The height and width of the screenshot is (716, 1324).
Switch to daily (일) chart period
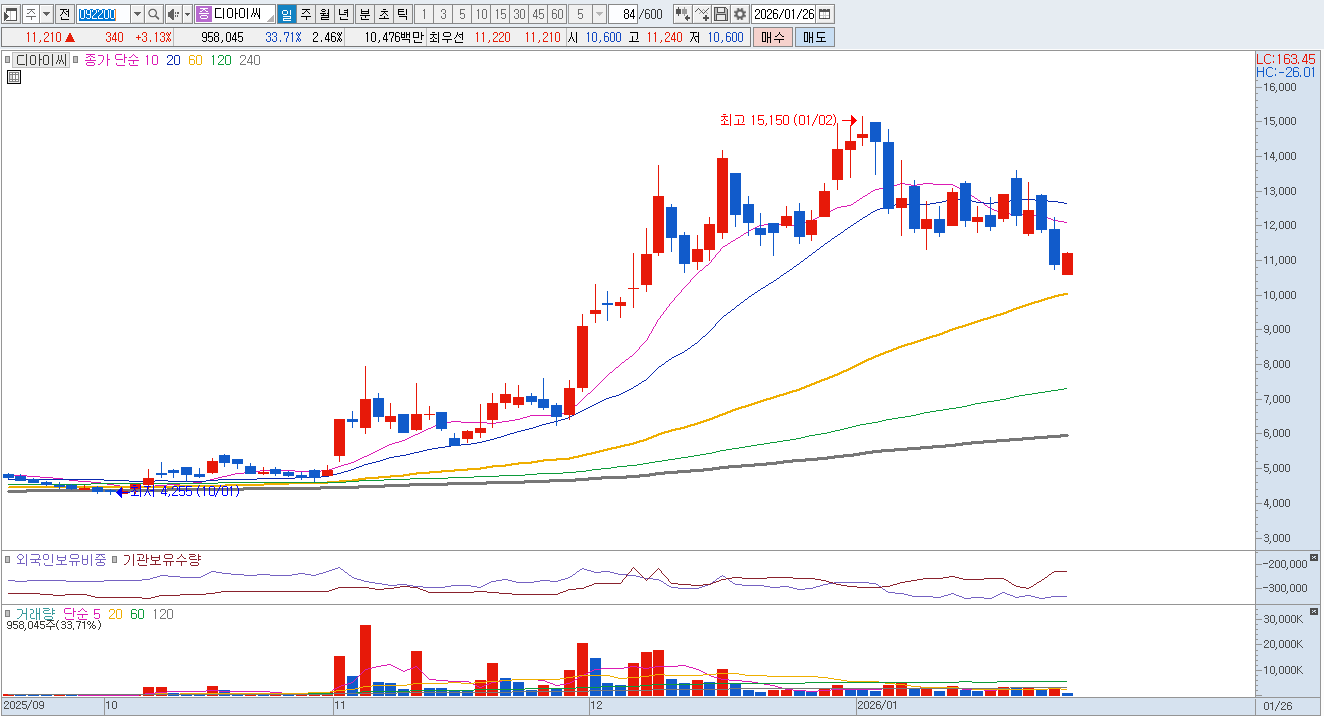pos(286,14)
